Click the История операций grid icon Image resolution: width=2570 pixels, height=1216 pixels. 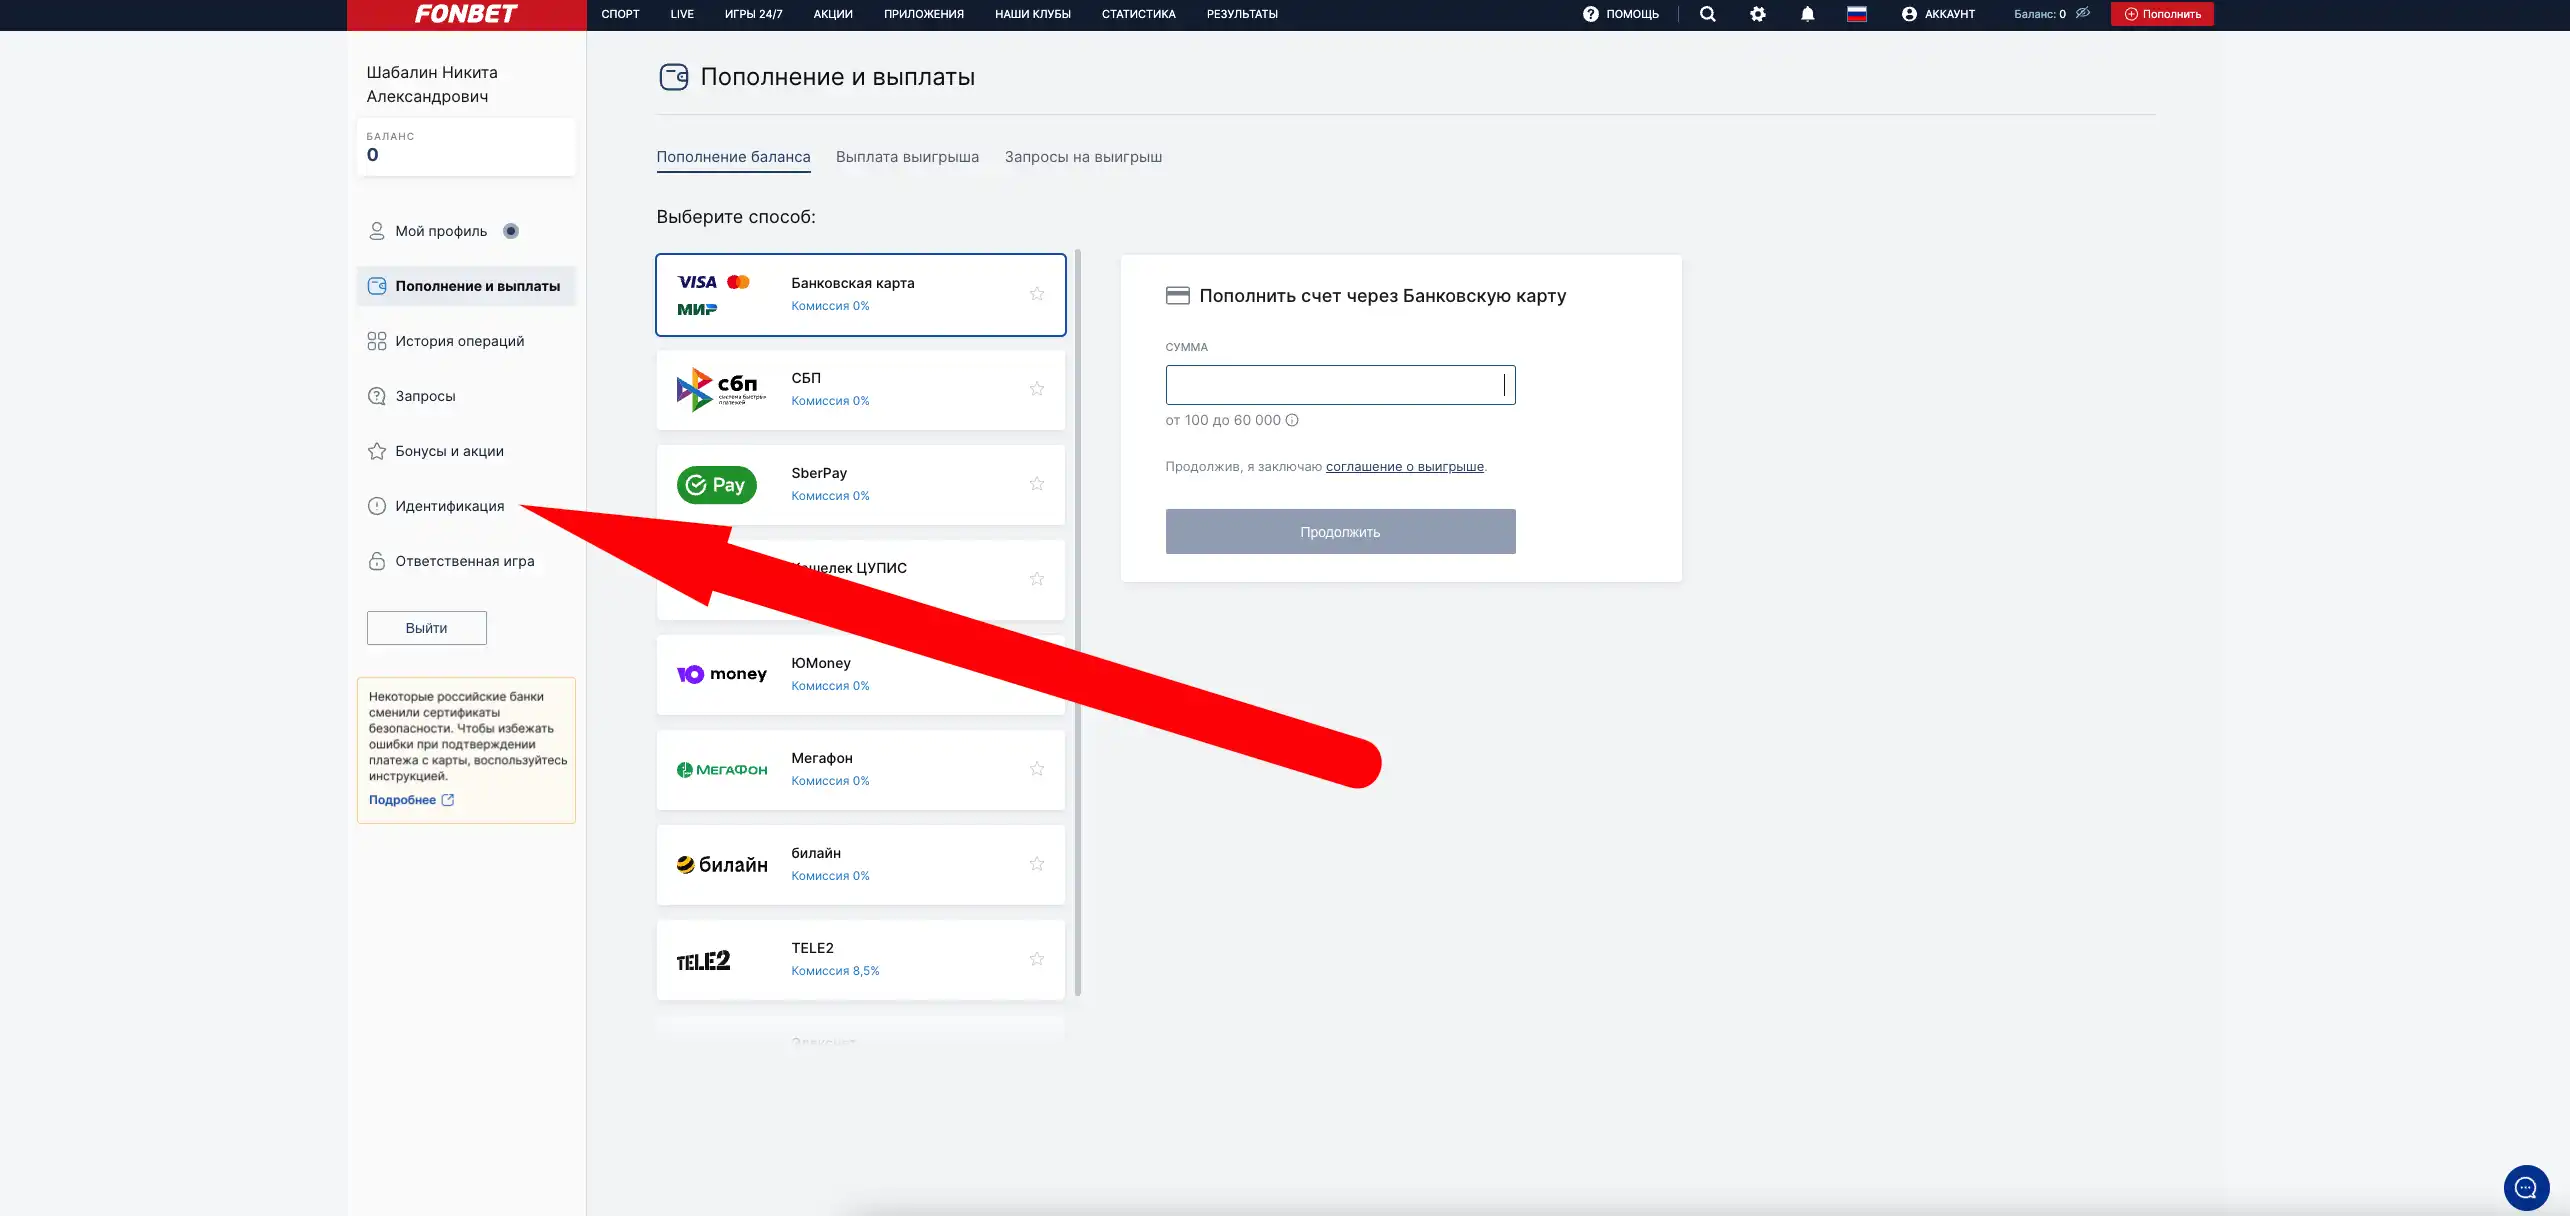[377, 341]
